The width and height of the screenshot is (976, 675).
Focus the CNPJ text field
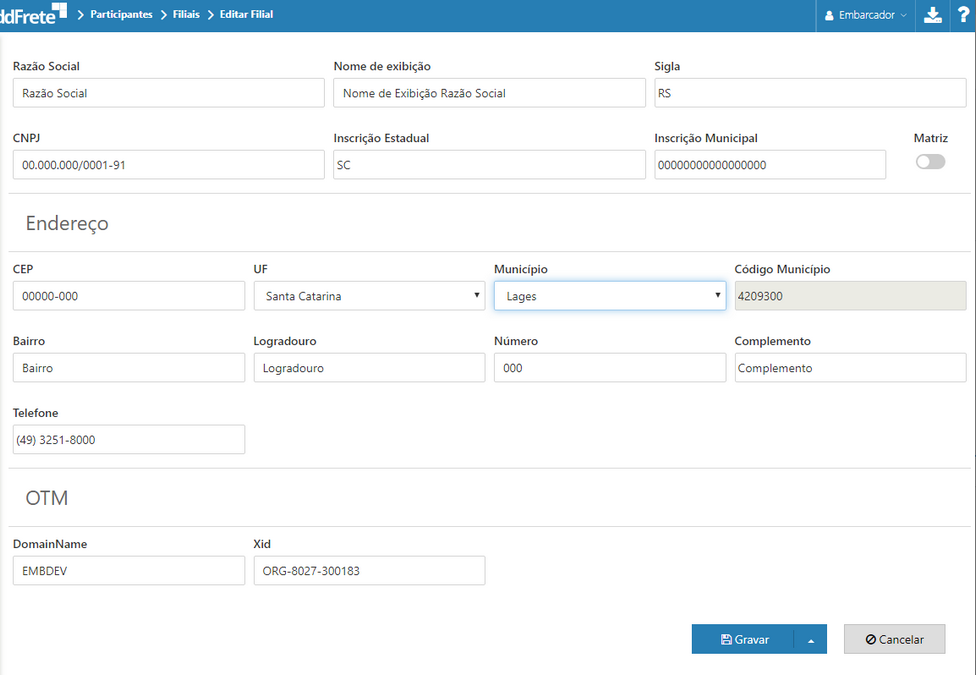pyautogui.click(x=168, y=165)
